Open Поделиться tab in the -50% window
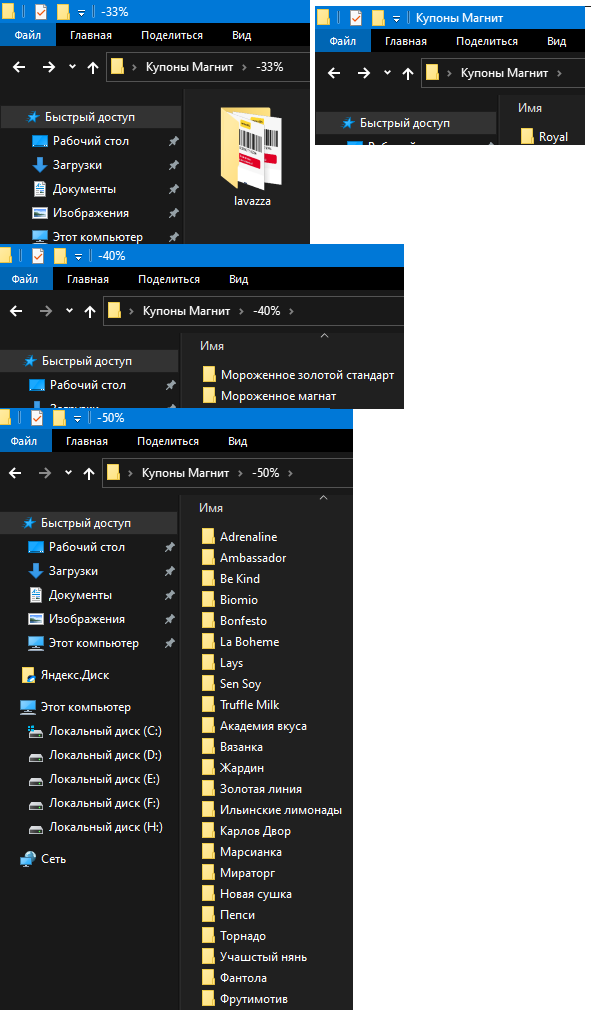 pyautogui.click(x=168, y=441)
